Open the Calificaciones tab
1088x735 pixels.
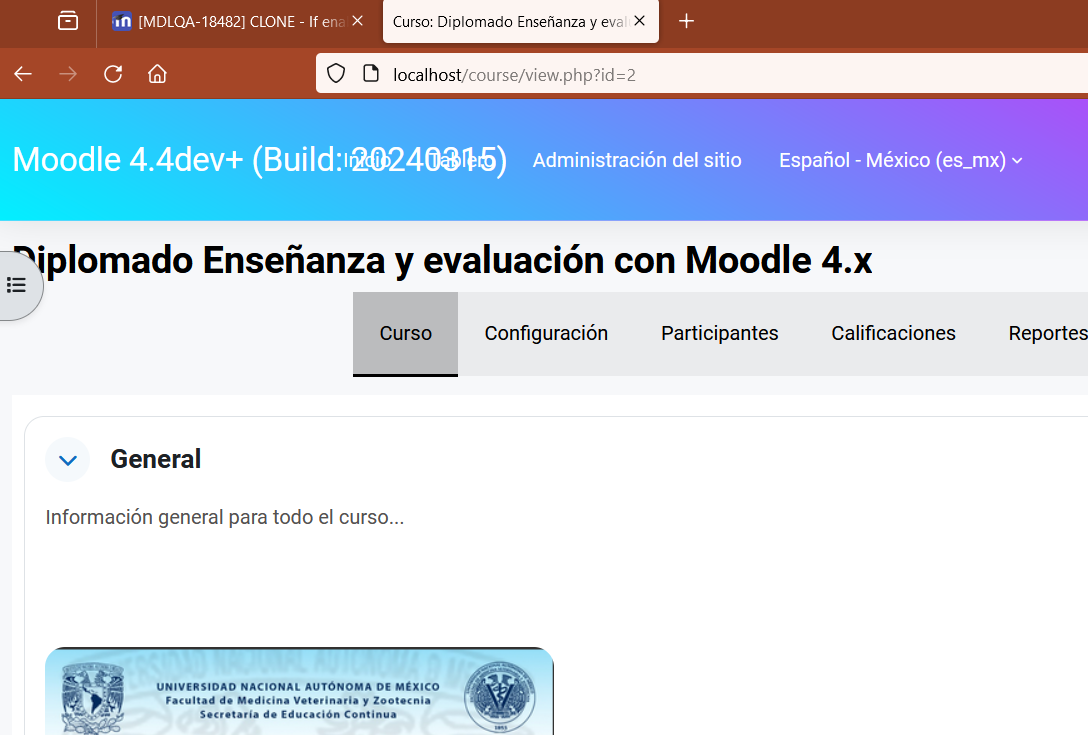tap(893, 334)
